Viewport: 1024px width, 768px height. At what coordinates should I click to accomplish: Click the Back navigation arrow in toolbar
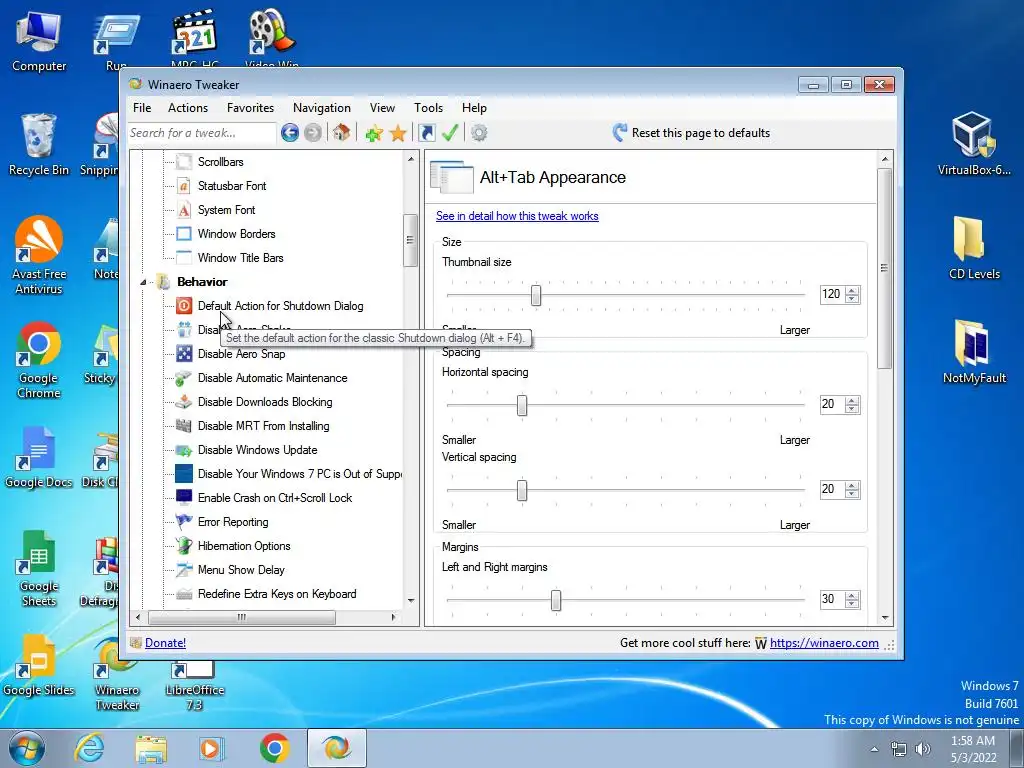tap(290, 133)
